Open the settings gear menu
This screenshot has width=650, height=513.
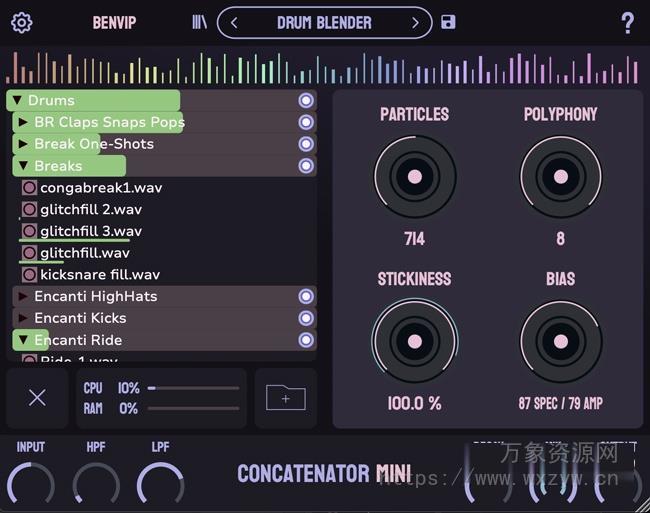point(22,22)
